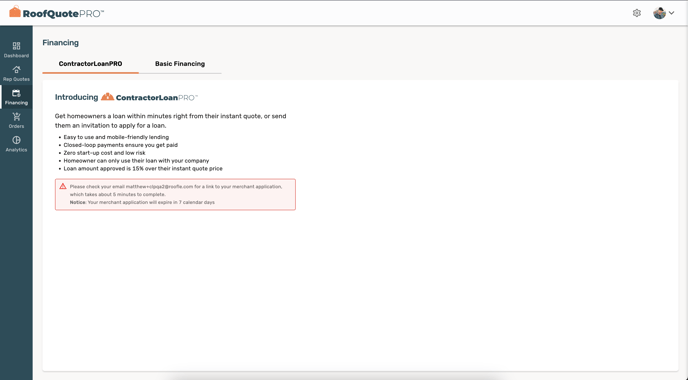Open the settings gear icon
This screenshot has width=688, height=380.
(x=637, y=13)
